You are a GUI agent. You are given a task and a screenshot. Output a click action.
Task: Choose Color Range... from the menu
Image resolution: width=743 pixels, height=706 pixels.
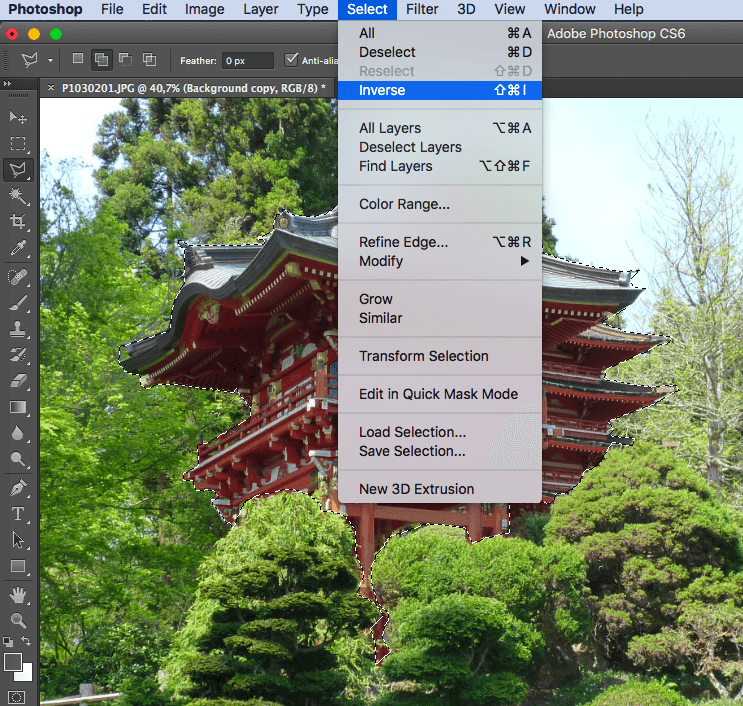point(404,204)
